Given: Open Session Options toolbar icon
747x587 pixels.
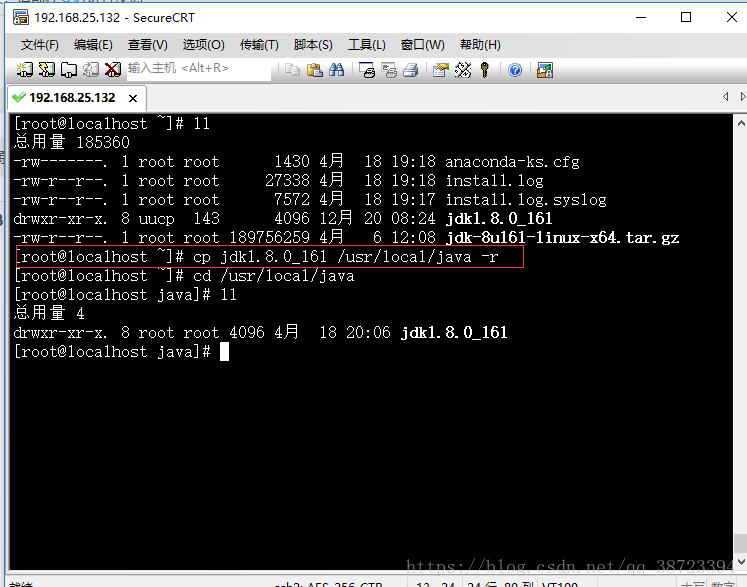Looking at the screenshot, I should 441,70.
